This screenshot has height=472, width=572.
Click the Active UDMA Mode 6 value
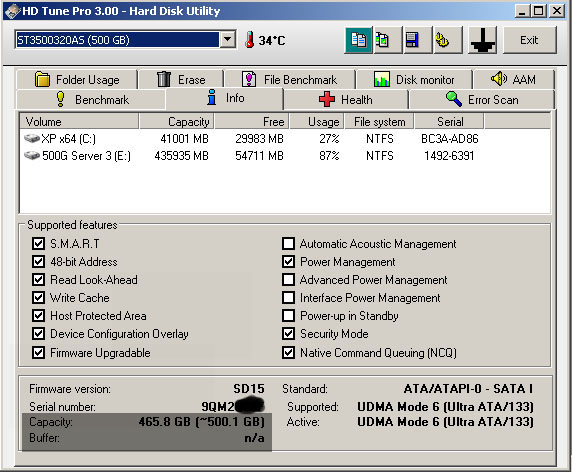click(x=445, y=422)
